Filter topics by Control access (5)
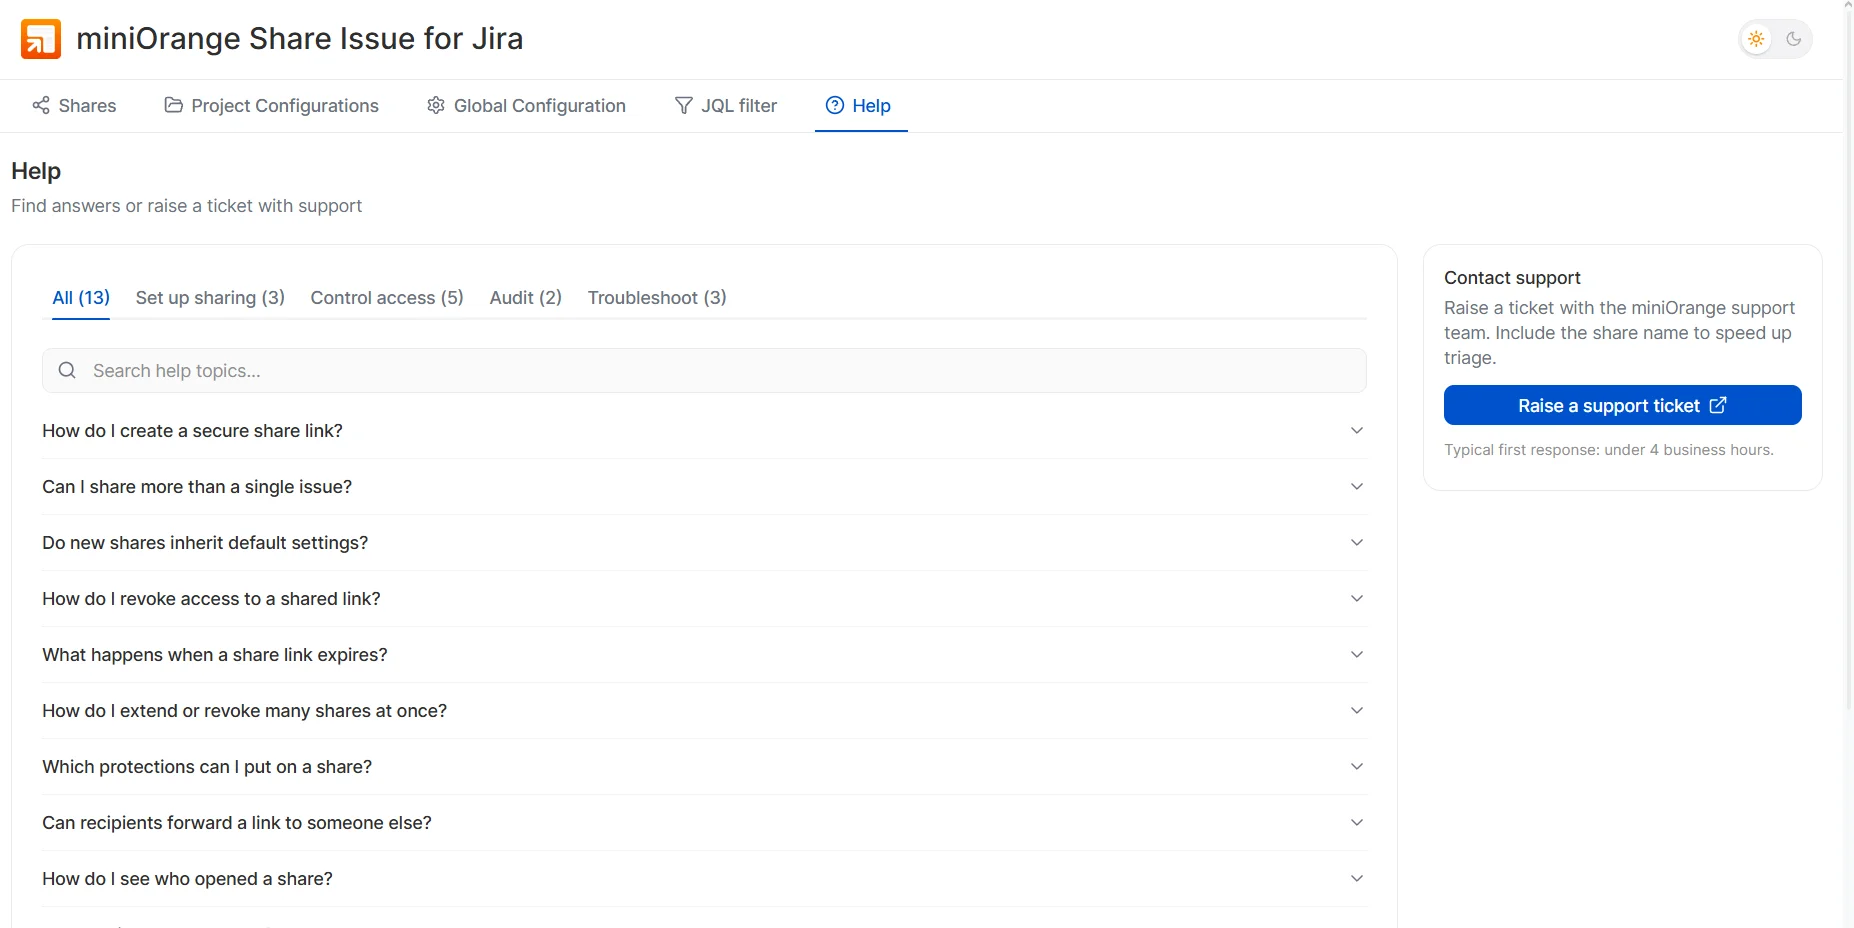The image size is (1854, 928). 387,298
